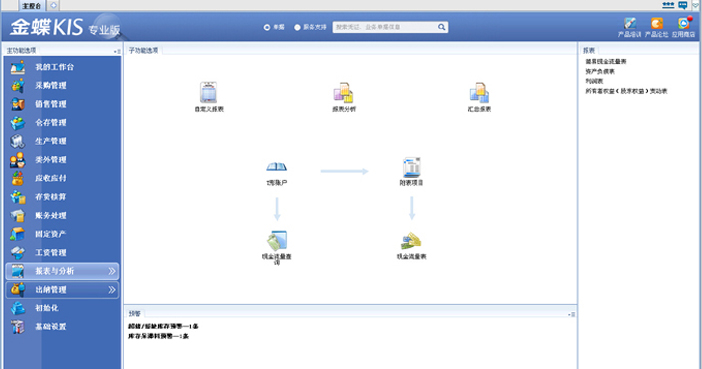Select the 服务支持 radio button
This screenshot has height=369, width=702.
297,27
